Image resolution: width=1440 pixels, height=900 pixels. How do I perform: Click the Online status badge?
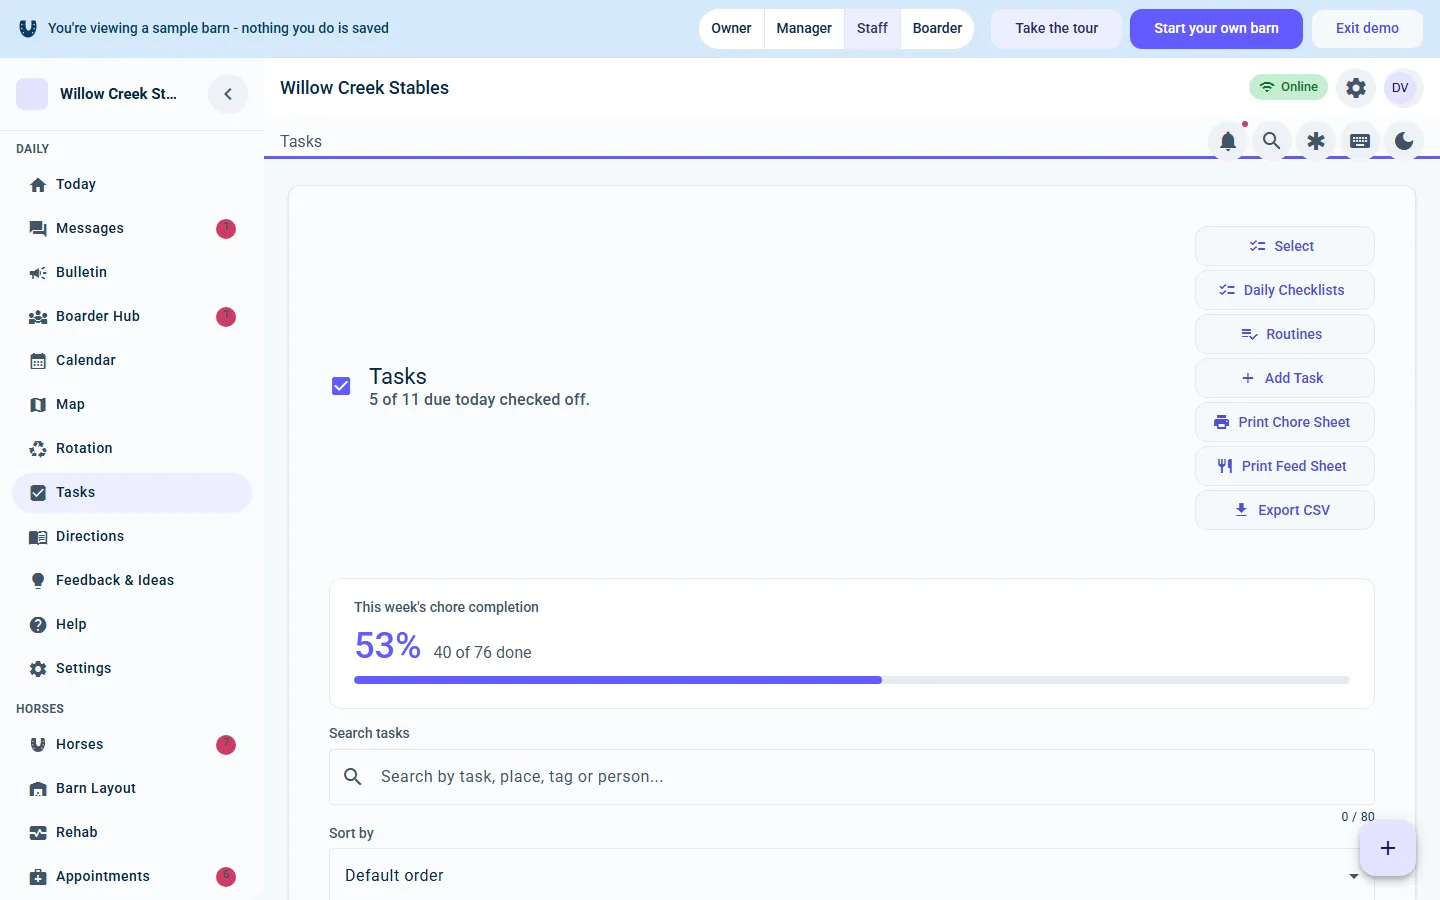point(1288,87)
